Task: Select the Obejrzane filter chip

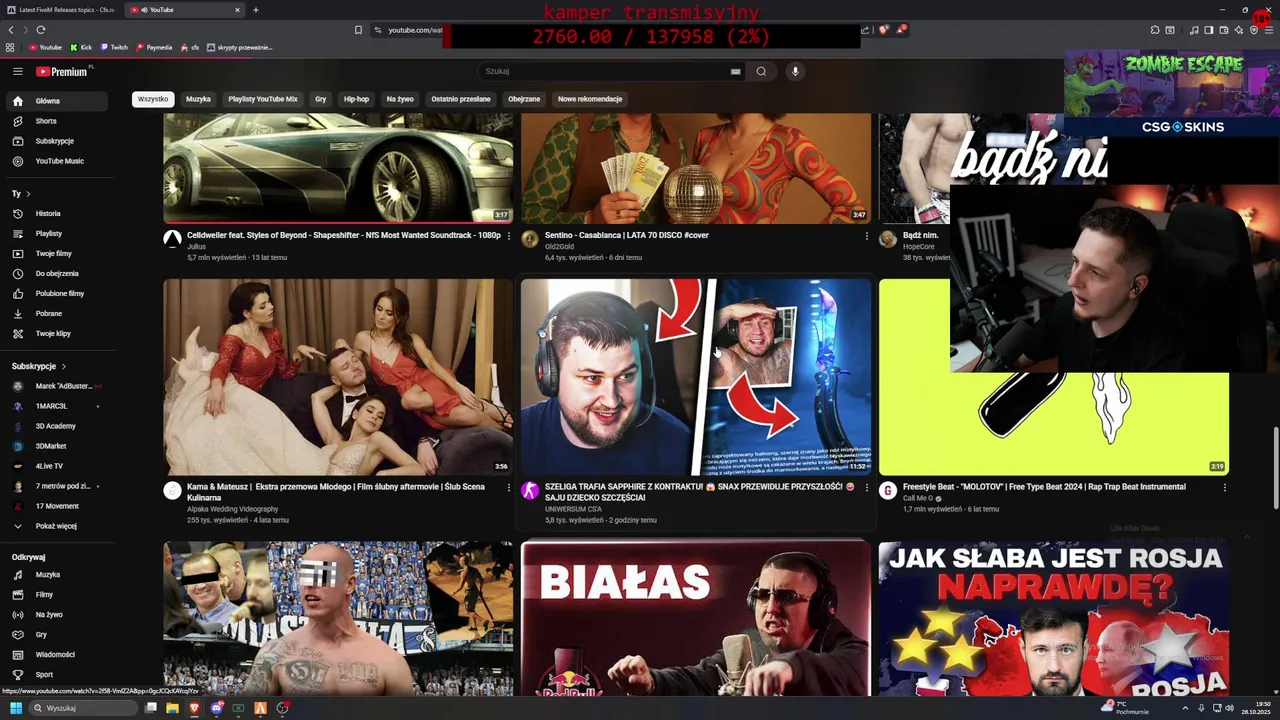Action: [x=524, y=99]
